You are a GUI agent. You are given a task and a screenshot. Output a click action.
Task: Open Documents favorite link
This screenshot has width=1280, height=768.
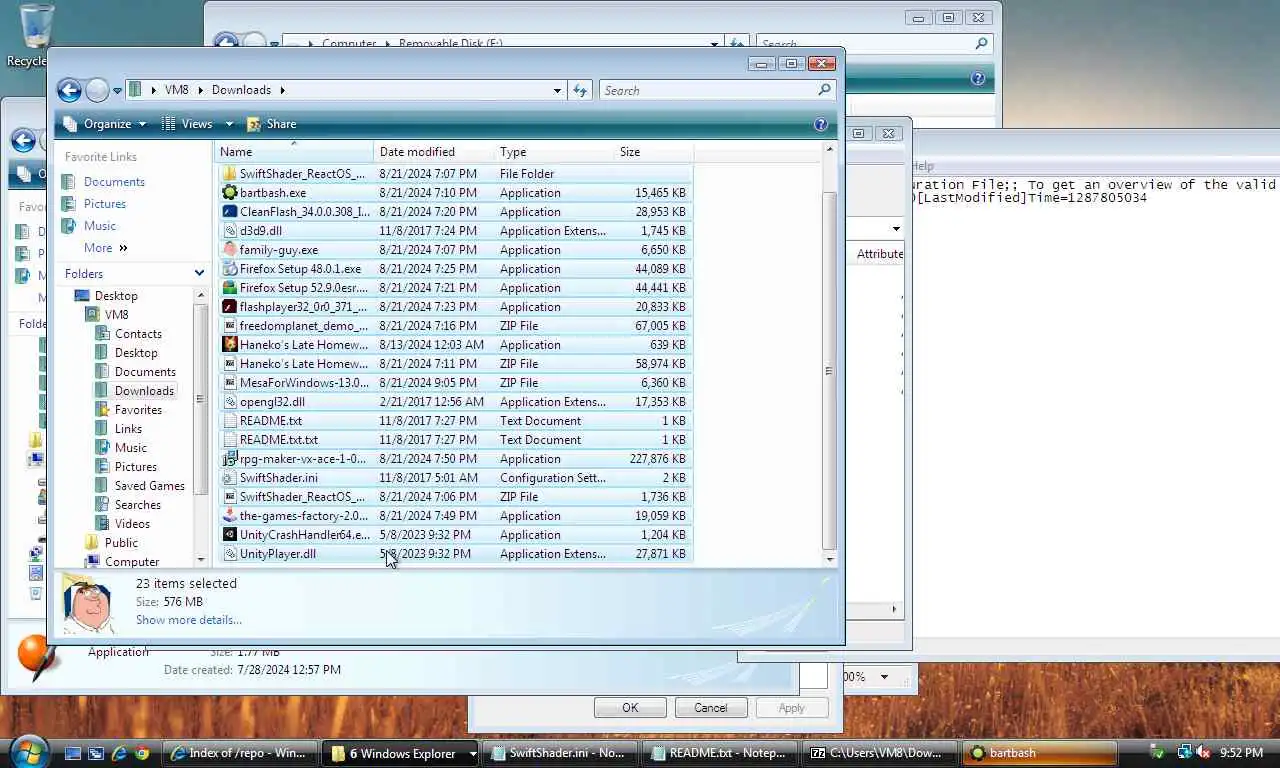point(114,182)
